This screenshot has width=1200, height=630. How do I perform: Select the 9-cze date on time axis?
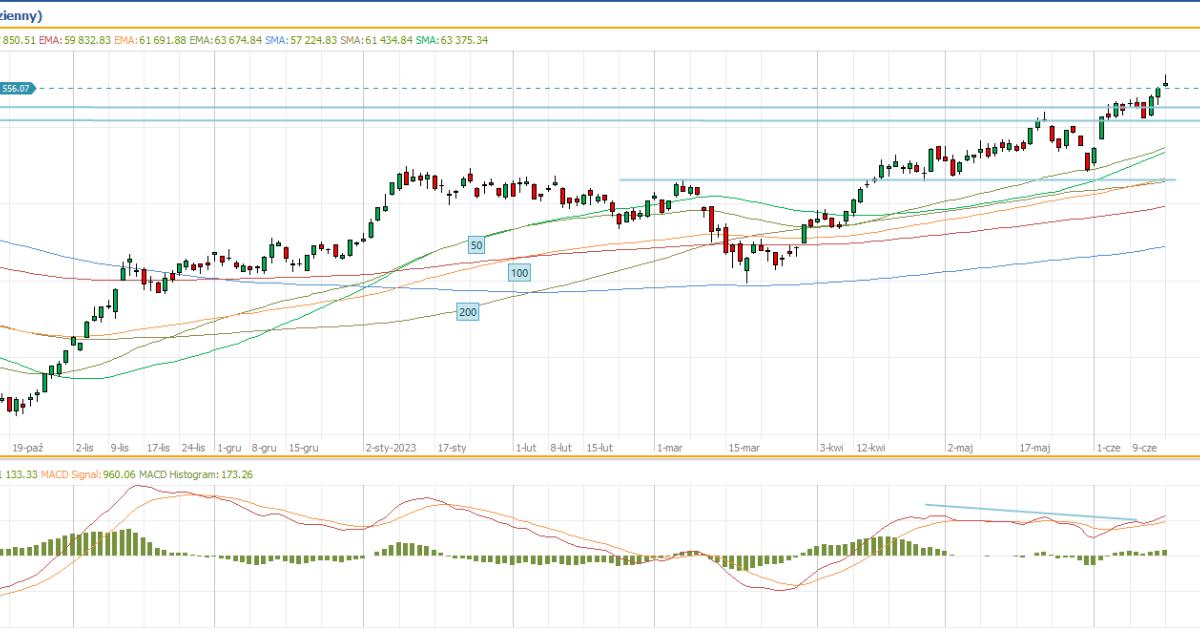pos(1145,448)
